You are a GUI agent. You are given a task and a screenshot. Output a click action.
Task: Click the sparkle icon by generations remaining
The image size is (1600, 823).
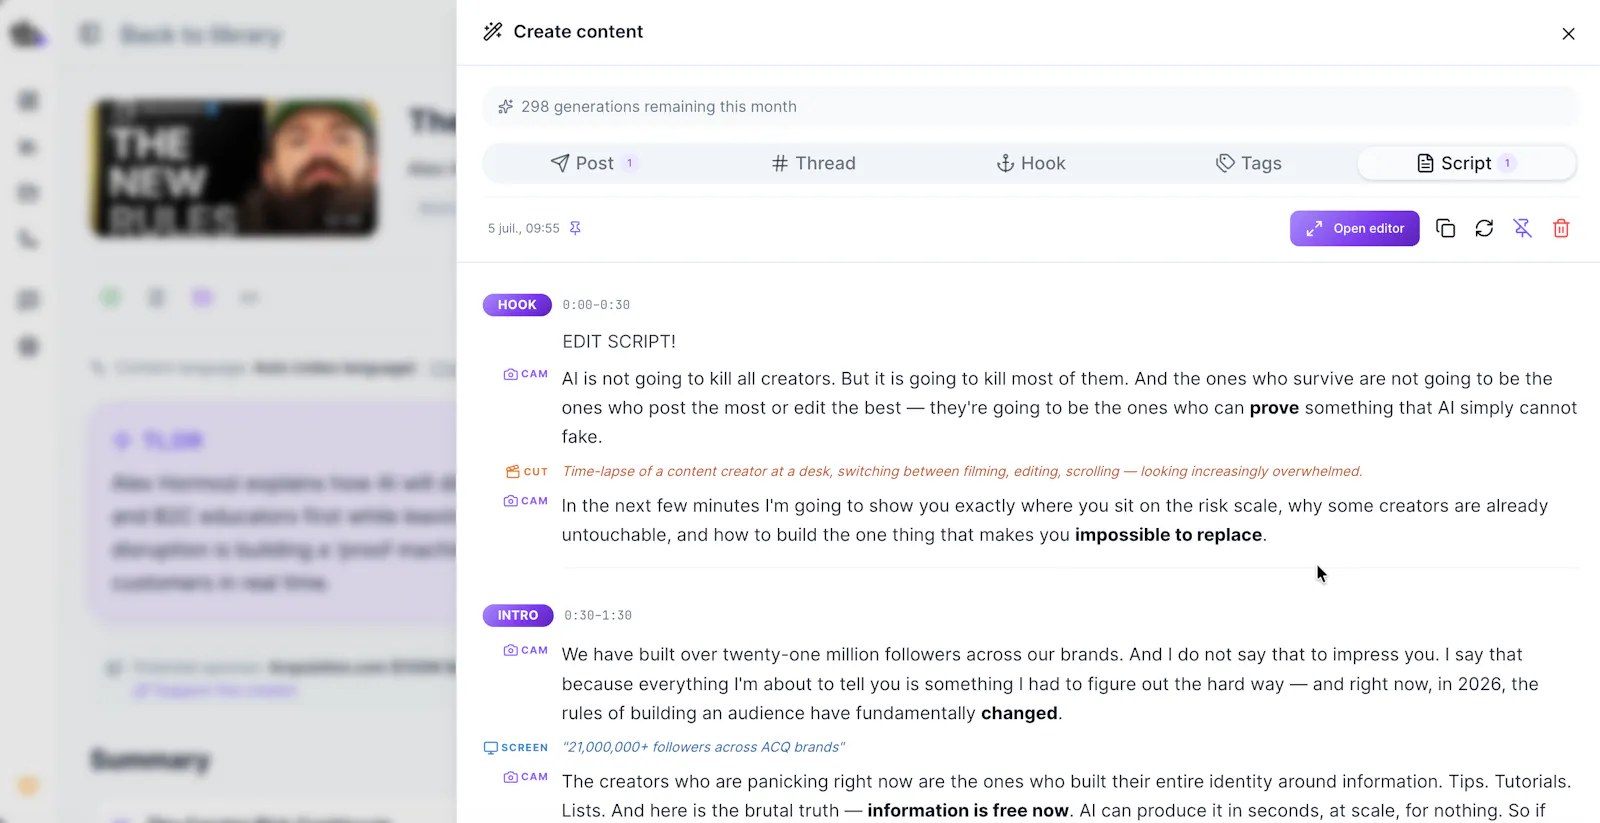(x=506, y=107)
